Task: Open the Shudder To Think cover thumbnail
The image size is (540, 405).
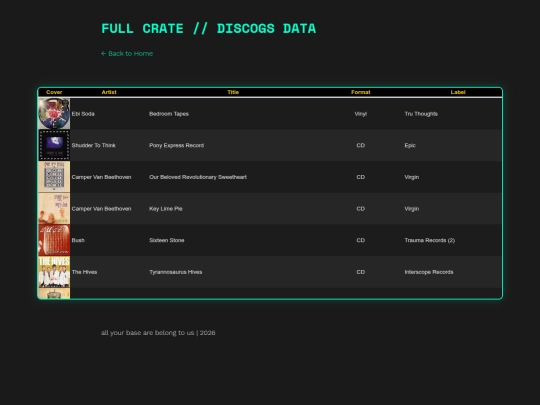Action: pyautogui.click(x=54, y=145)
